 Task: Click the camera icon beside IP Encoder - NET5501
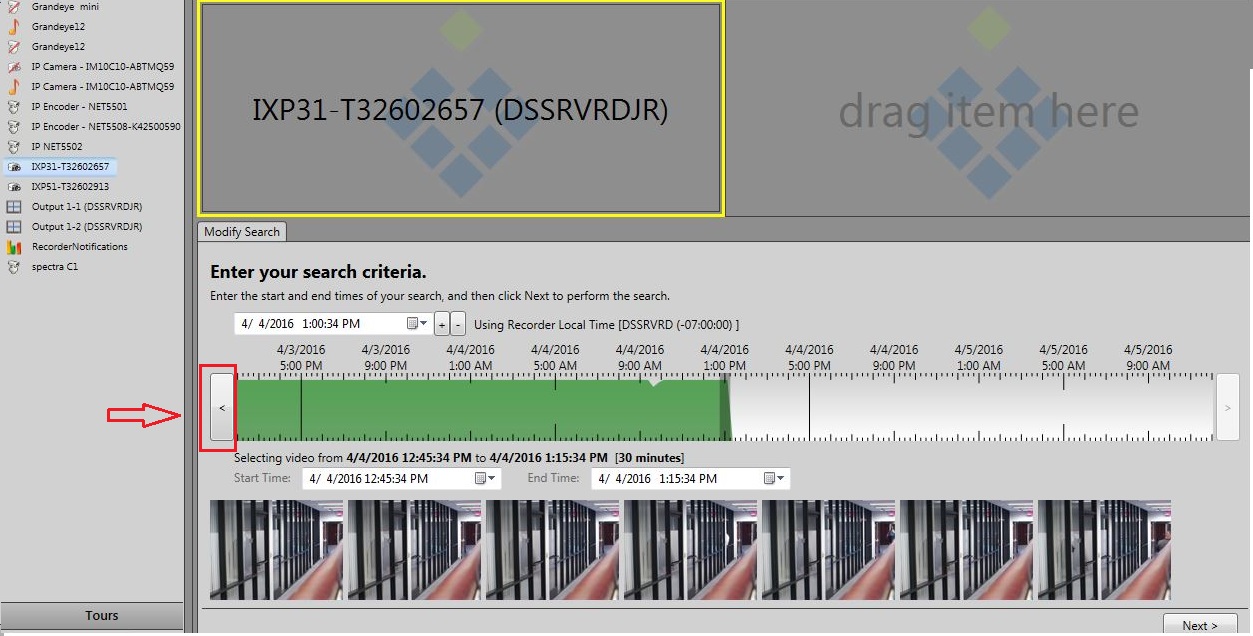pos(14,107)
